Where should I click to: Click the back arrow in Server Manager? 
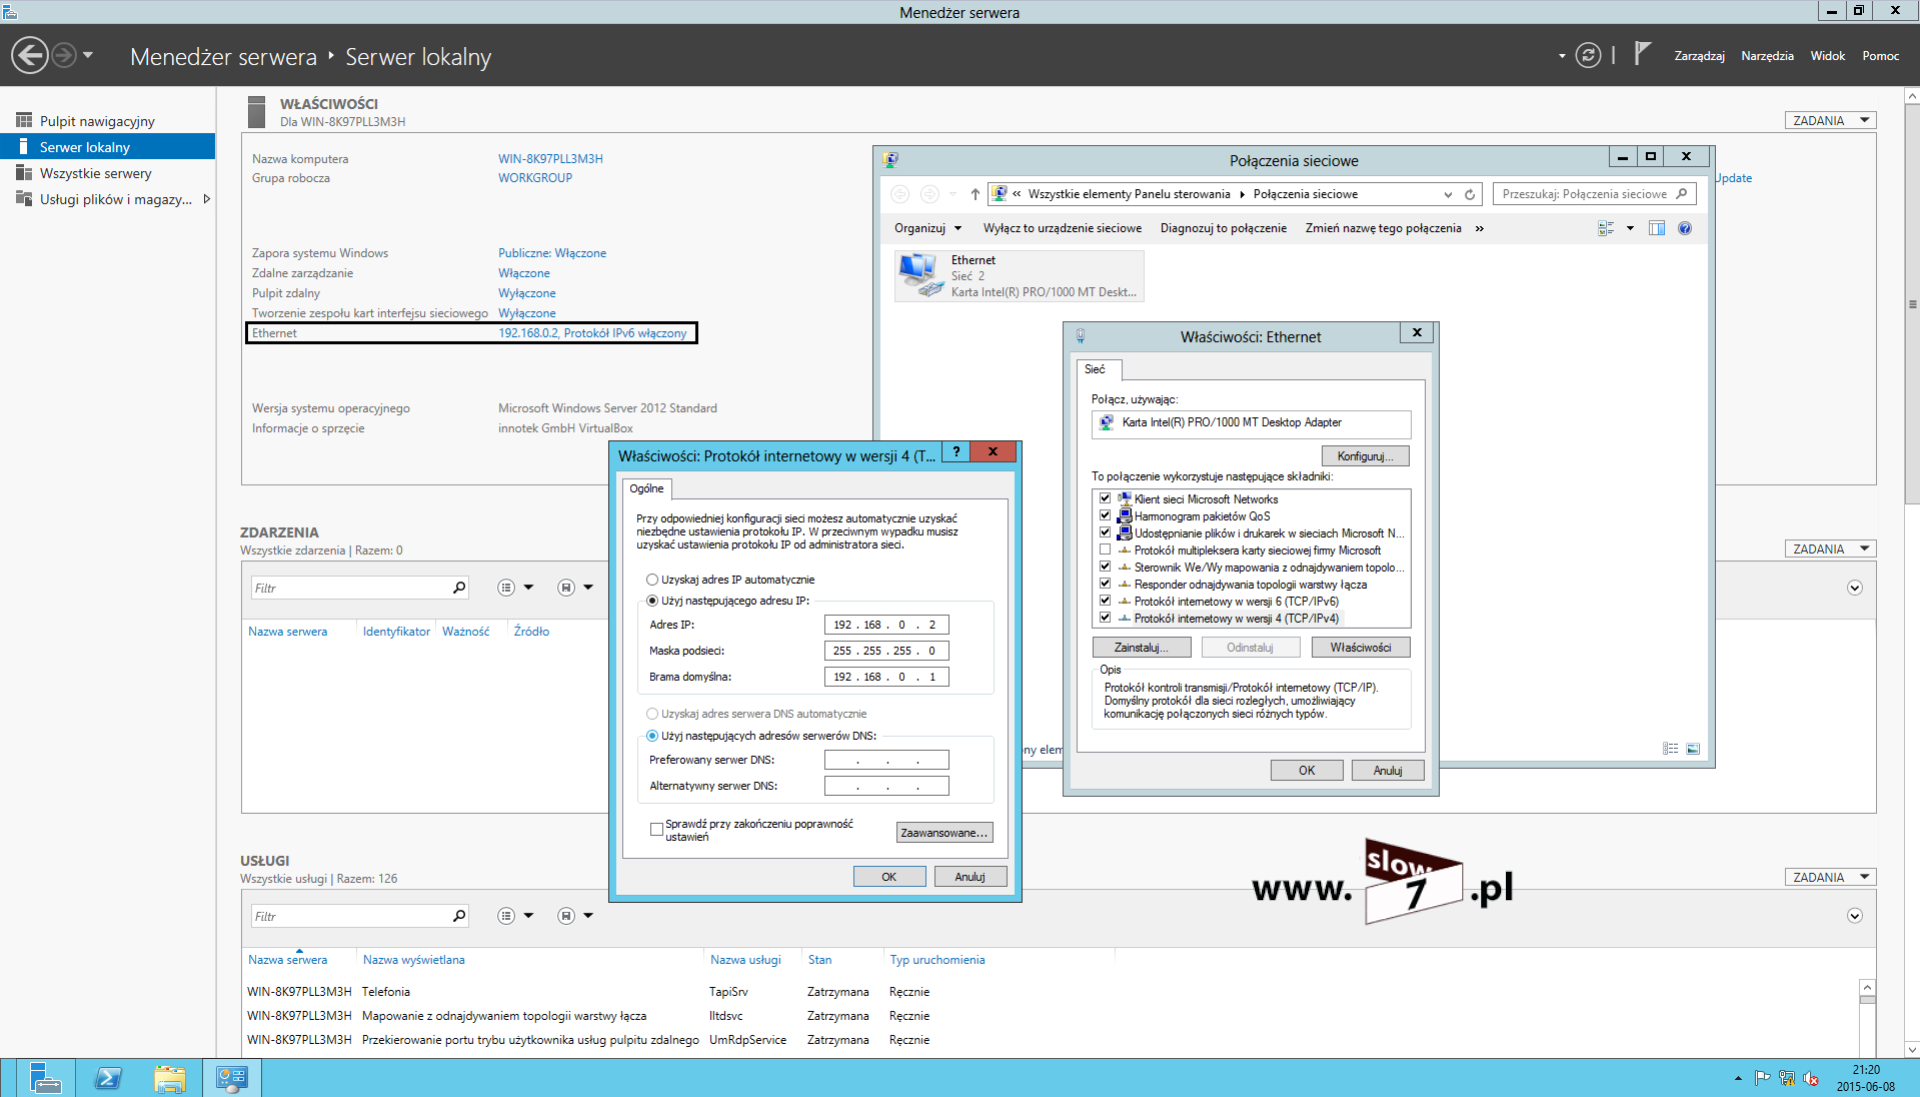tap(30, 55)
